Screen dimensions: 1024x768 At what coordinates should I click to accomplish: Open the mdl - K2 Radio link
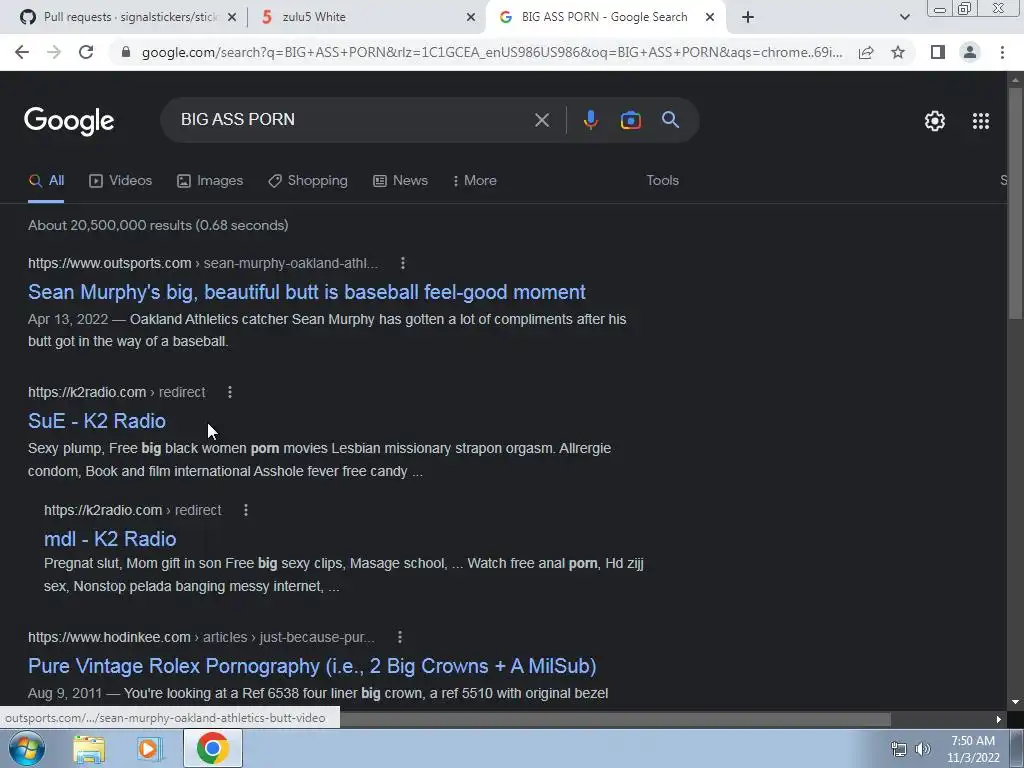click(x=110, y=539)
